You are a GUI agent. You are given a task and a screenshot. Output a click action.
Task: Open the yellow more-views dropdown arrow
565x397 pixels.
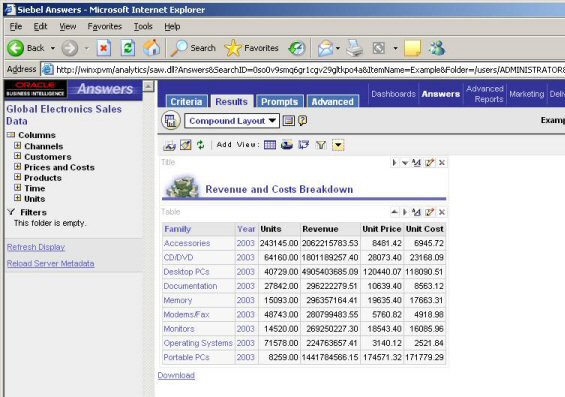click(338, 145)
